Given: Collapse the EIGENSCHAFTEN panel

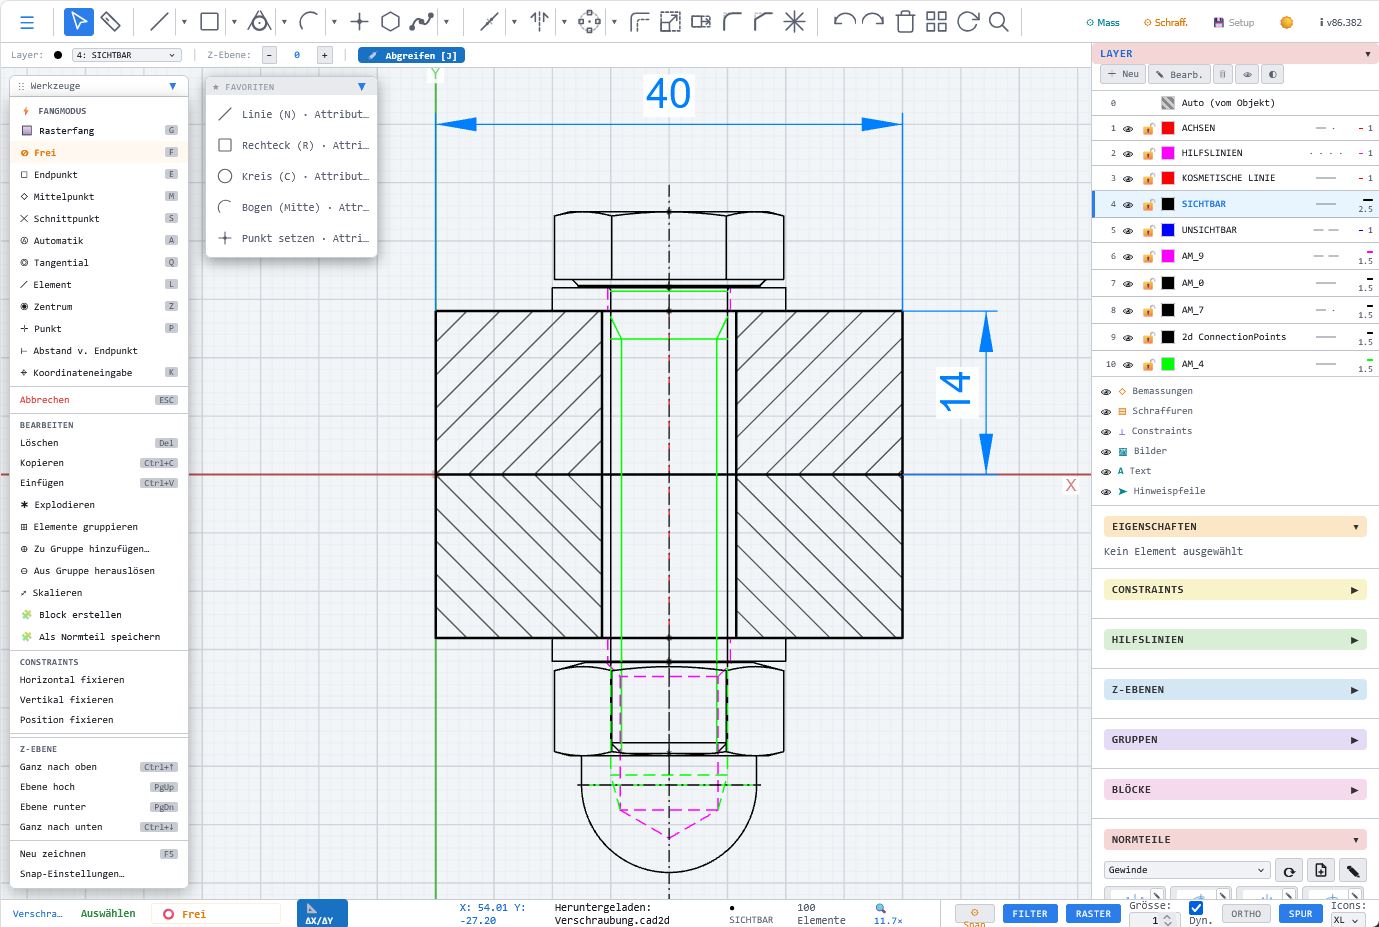Looking at the screenshot, I should coord(1235,527).
